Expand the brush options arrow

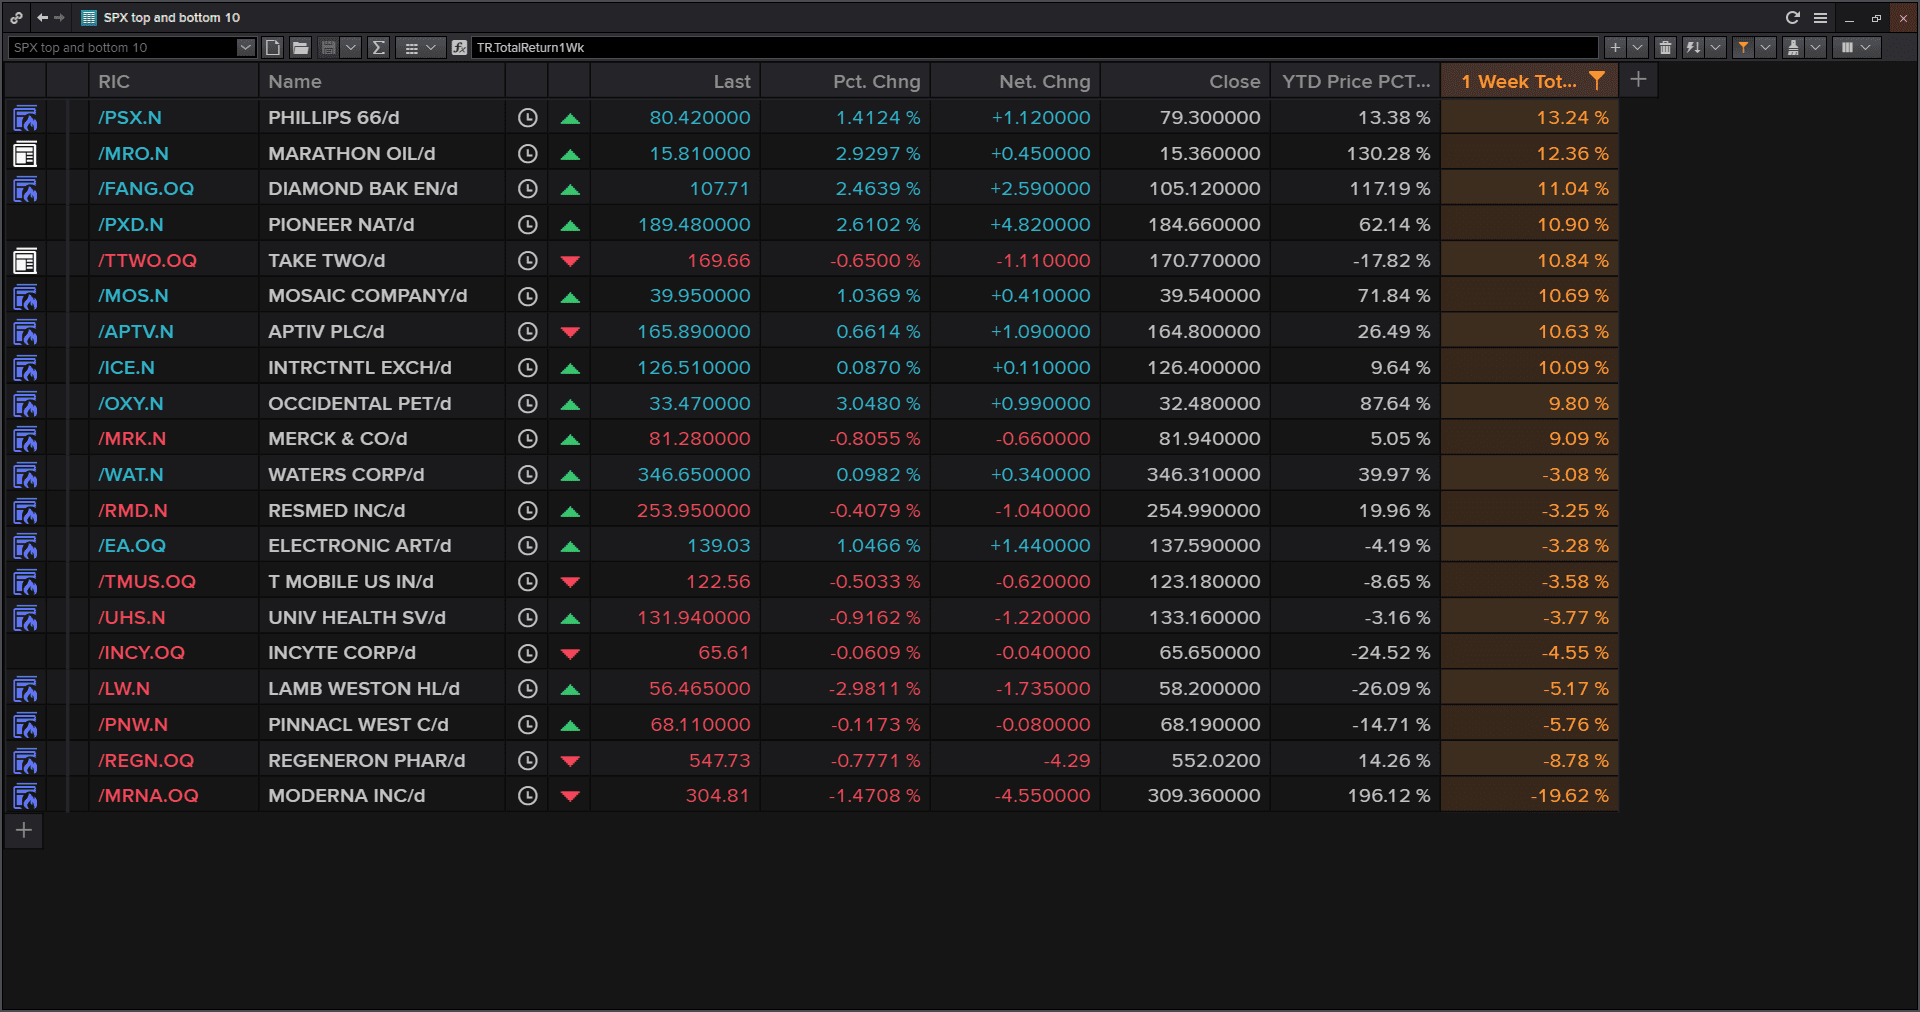coord(1816,47)
